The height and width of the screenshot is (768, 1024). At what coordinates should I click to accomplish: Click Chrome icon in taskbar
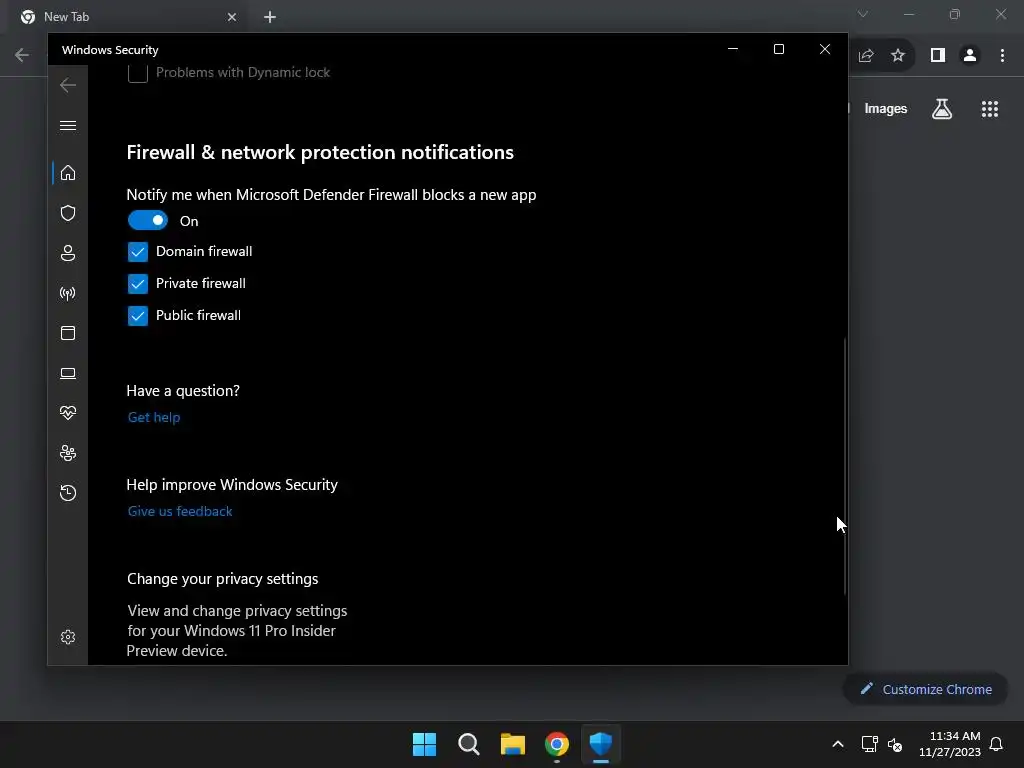point(557,744)
